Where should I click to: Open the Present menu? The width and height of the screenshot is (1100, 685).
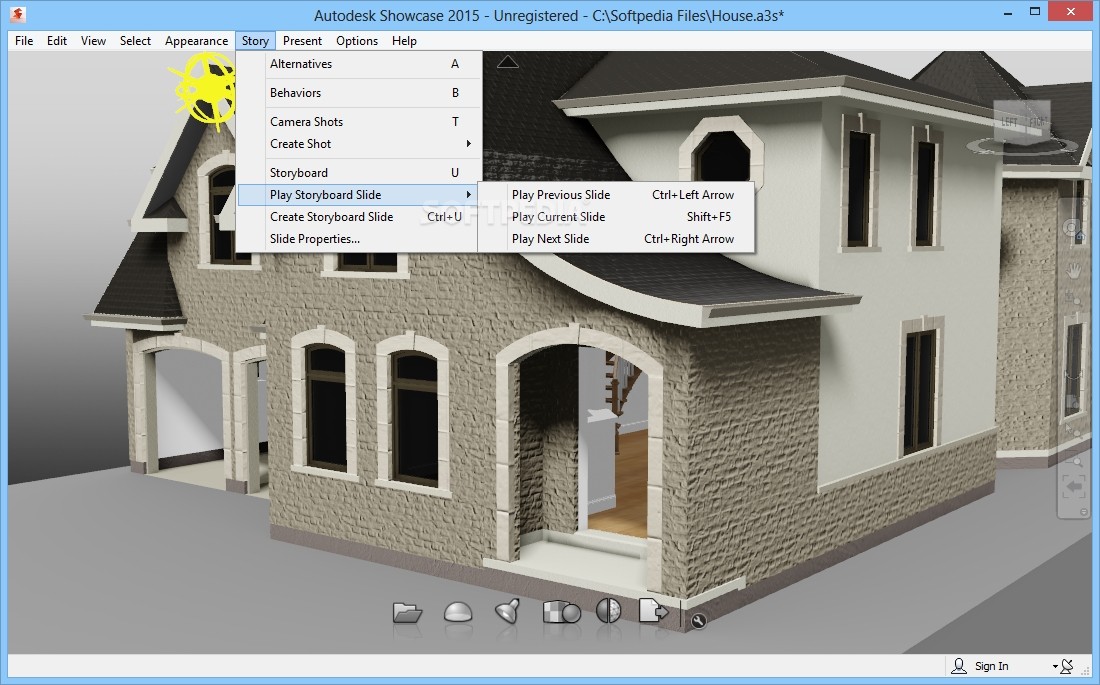click(x=302, y=41)
